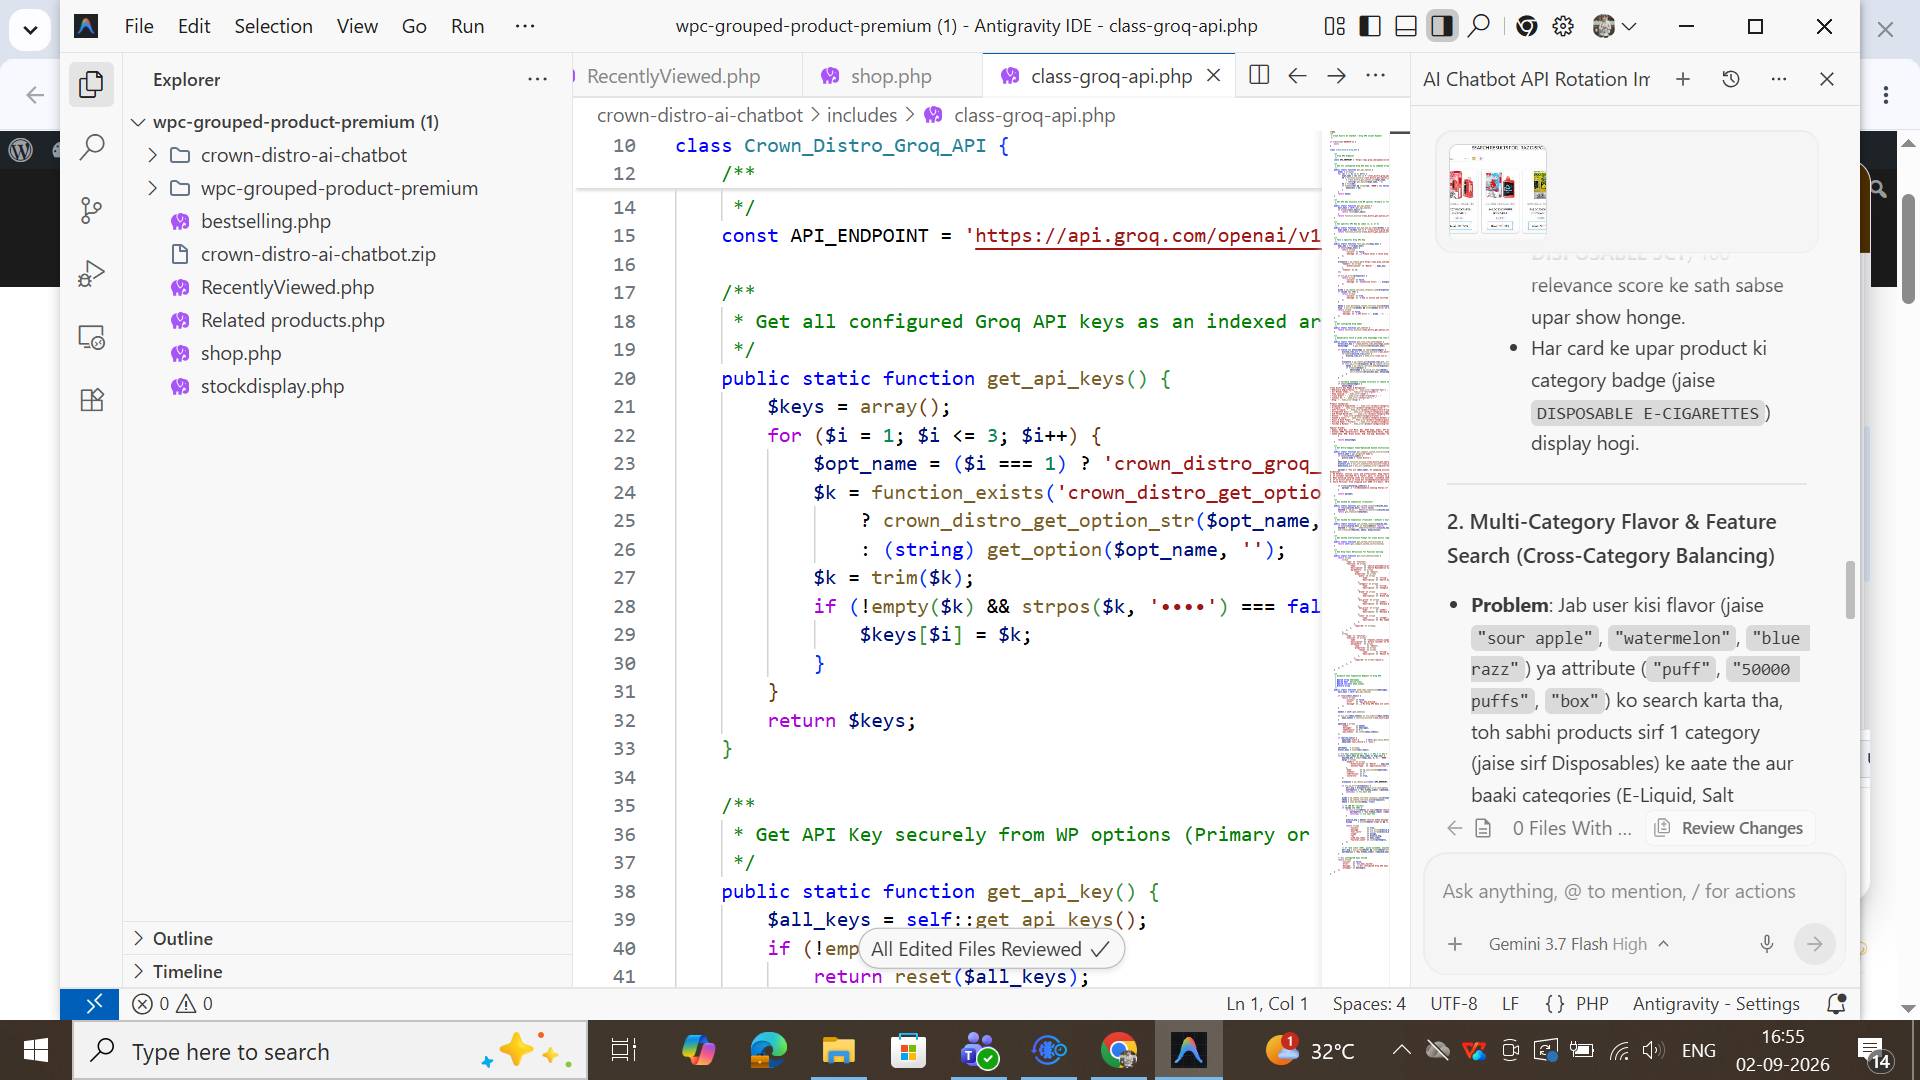This screenshot has width=1920, height=1080.
Task: Open the Search view in activity bar
Action: coord(91,147)
